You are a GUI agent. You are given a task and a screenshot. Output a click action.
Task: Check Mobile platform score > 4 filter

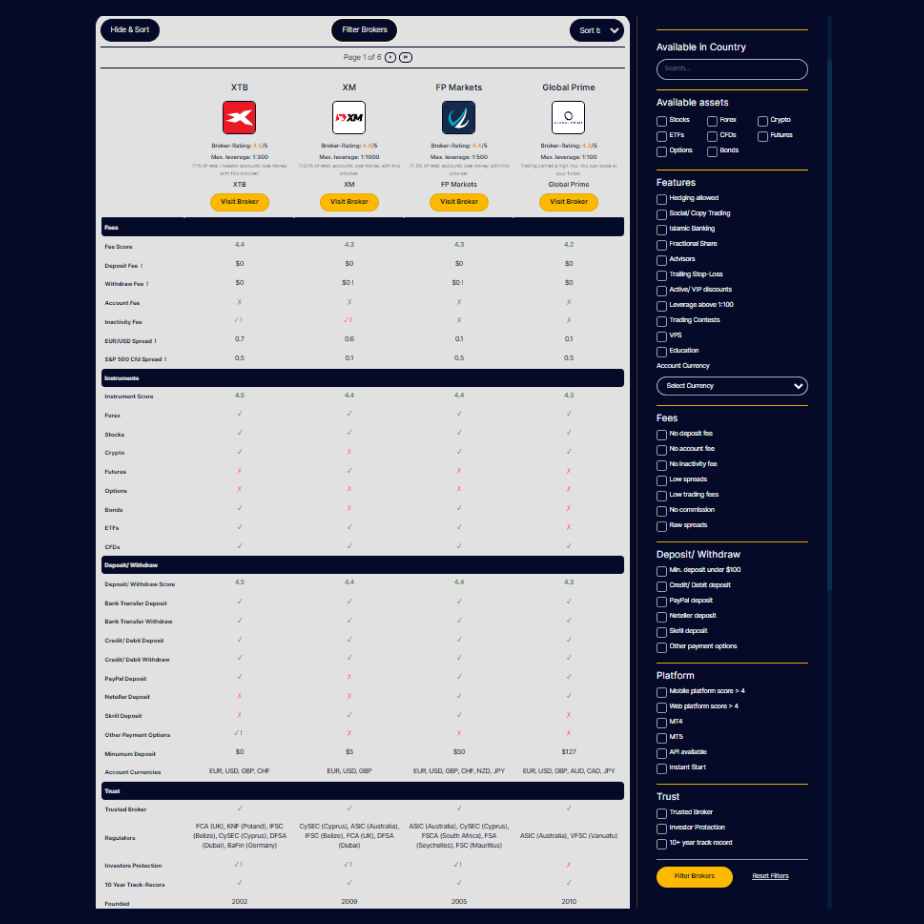(662, 692)
